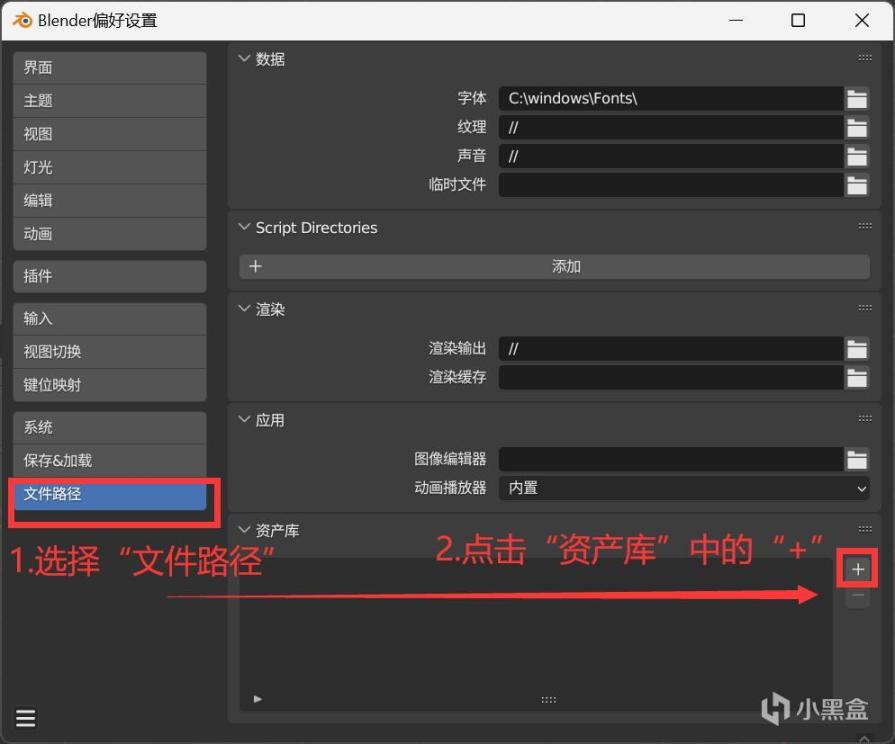Collapse the 应用 panel
This screenshot has width=895, height=744.
click(x=244, y=419)
